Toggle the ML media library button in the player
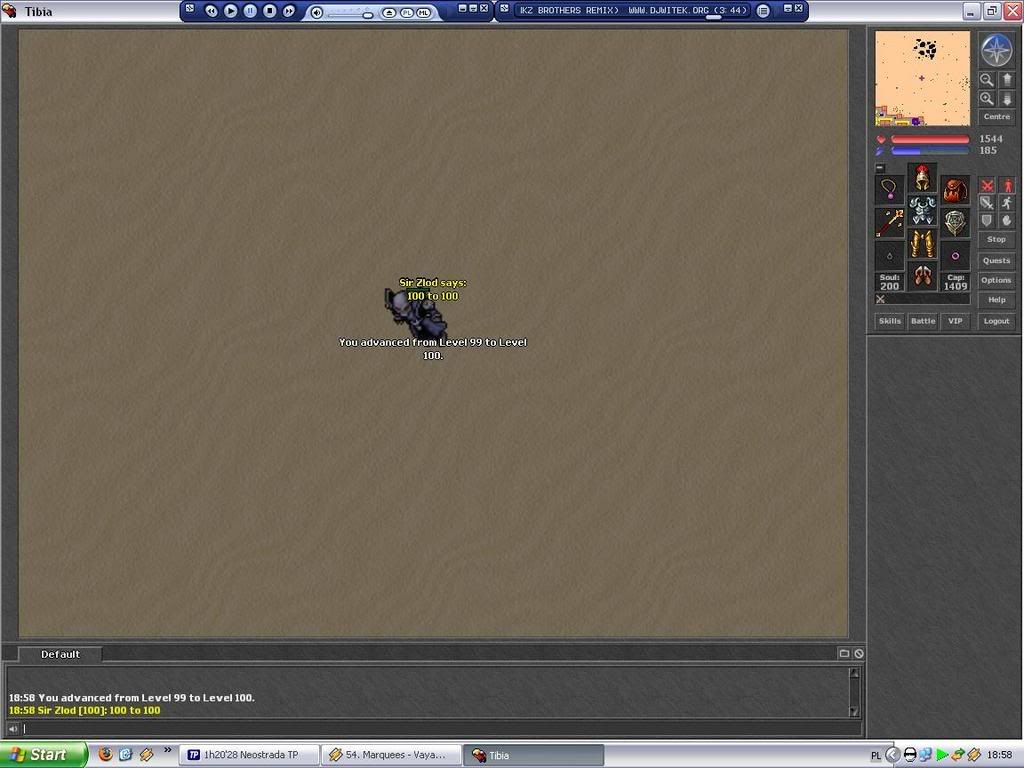Image resolution: width=1024 pixels, height=768 pixels. pos(424,13)
